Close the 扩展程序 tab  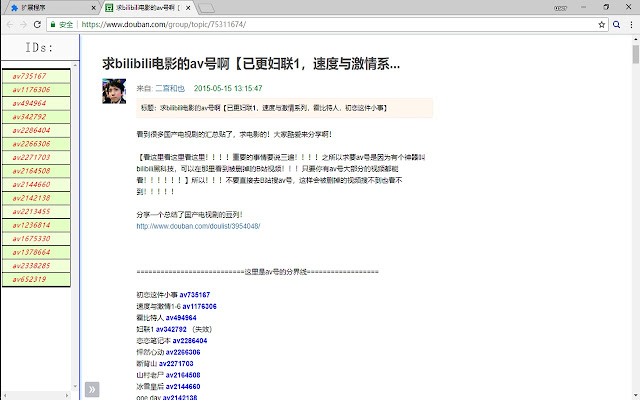coord(93,8)
